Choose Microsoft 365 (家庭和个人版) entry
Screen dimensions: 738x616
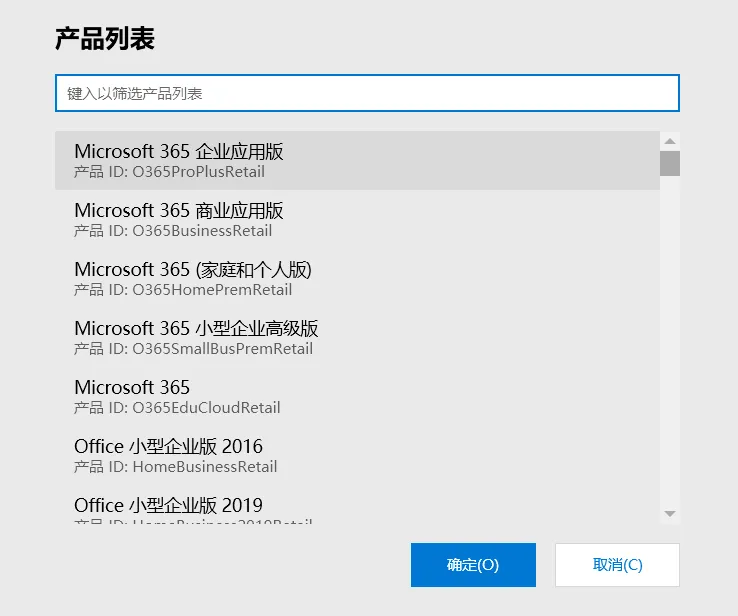[357, 278]
